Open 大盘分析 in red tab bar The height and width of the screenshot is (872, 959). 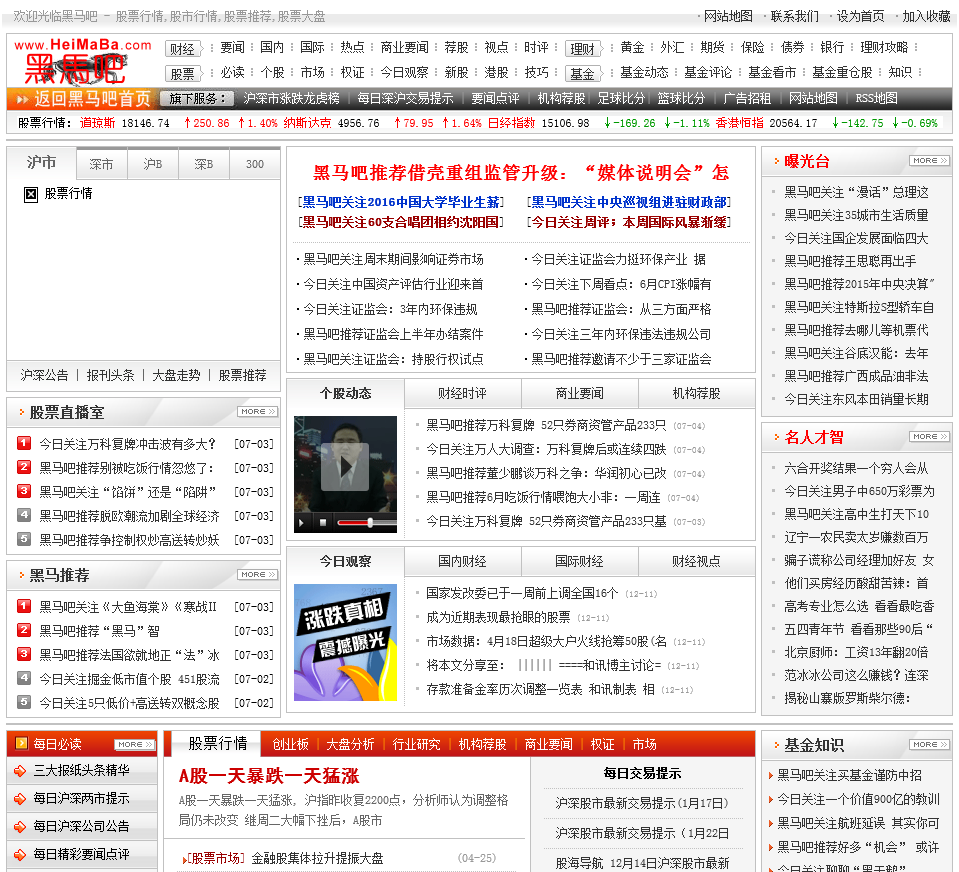click(x=350, y=744)
